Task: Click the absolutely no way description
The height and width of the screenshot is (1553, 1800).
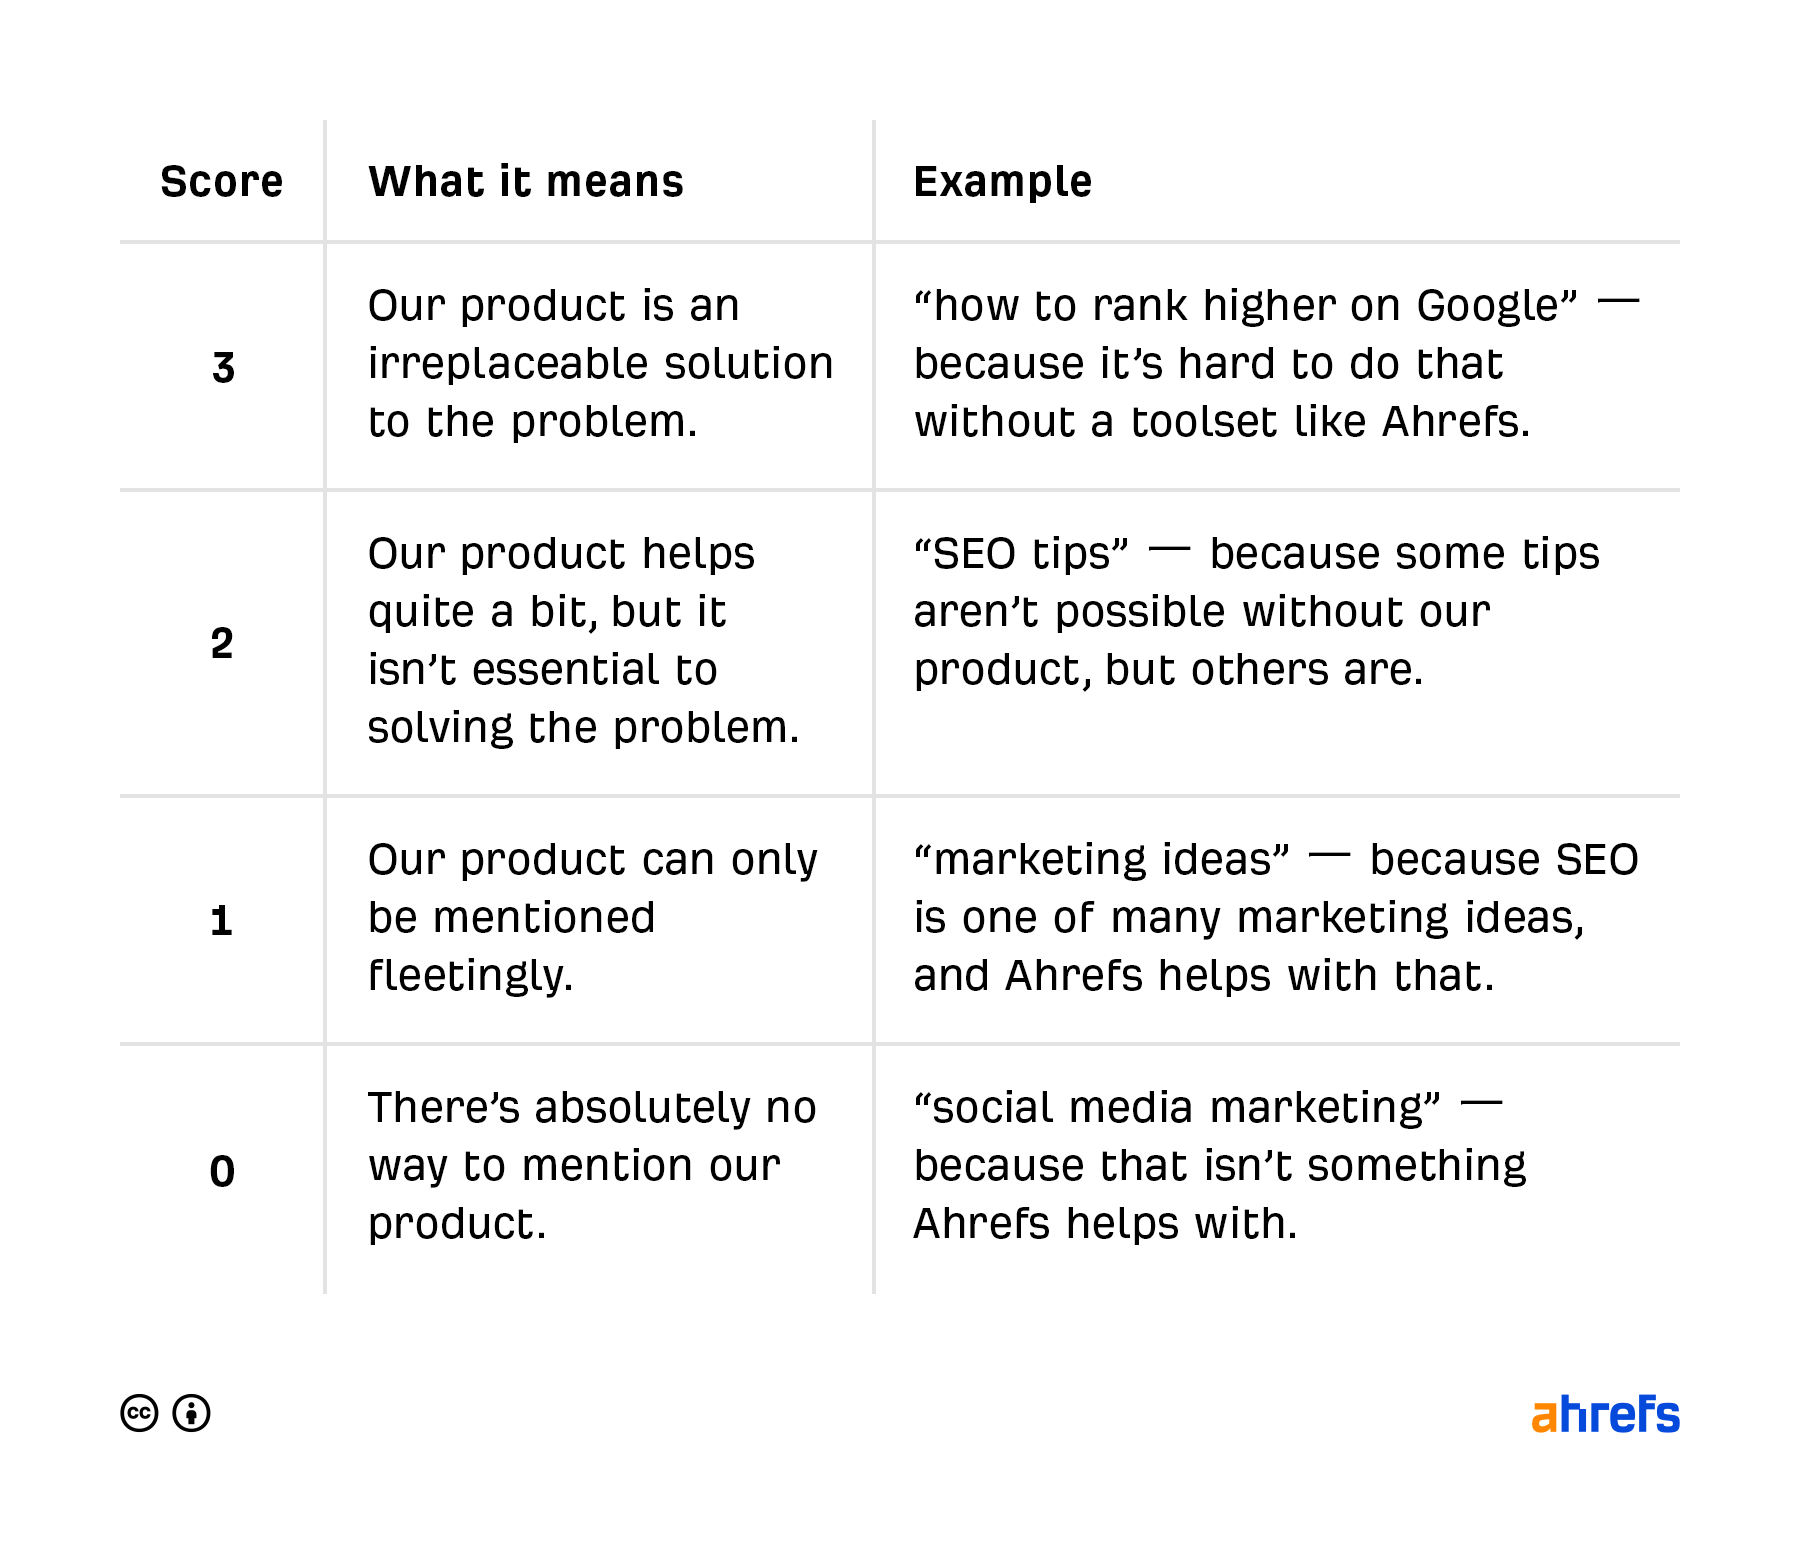Action: pyautogui.click(x=592, y=1166)
